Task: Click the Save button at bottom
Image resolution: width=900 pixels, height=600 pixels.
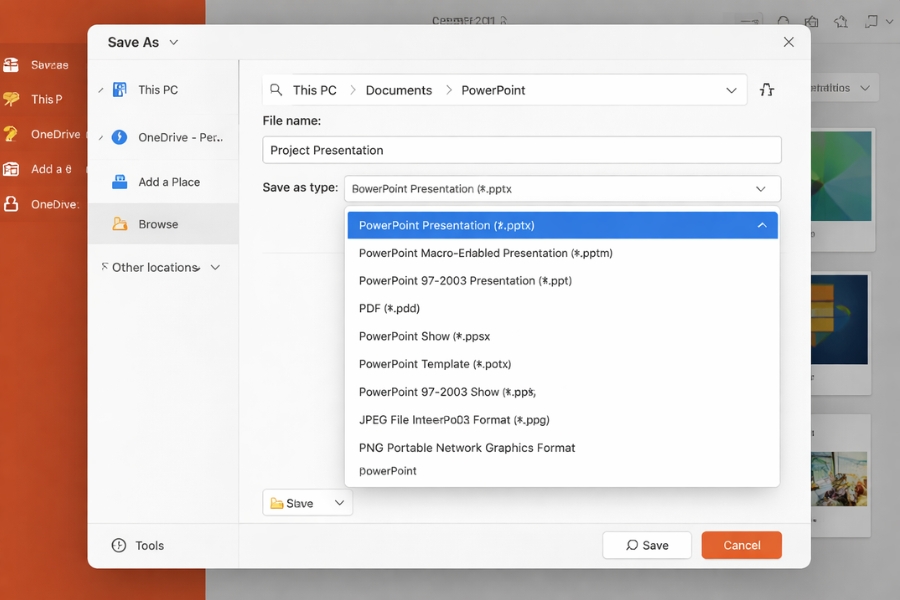Action: coord(647,545)
